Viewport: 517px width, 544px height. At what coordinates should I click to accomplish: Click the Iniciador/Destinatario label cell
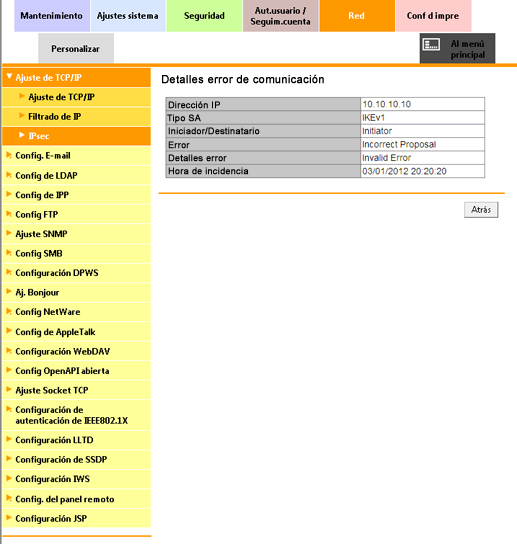coord(263,131)
